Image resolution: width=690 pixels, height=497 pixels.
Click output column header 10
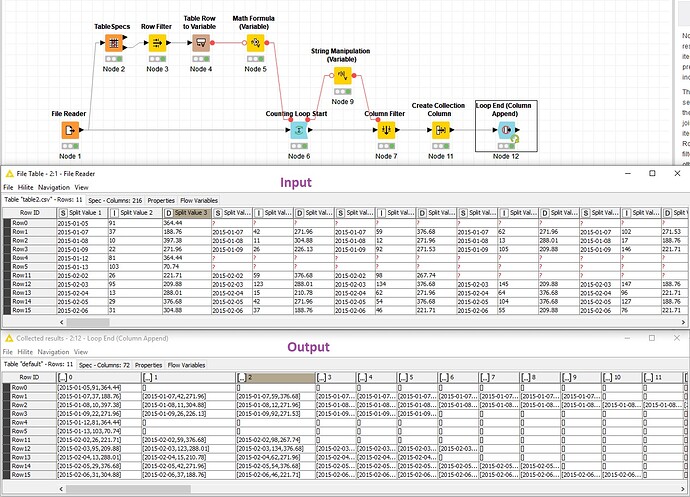(621, 377)
